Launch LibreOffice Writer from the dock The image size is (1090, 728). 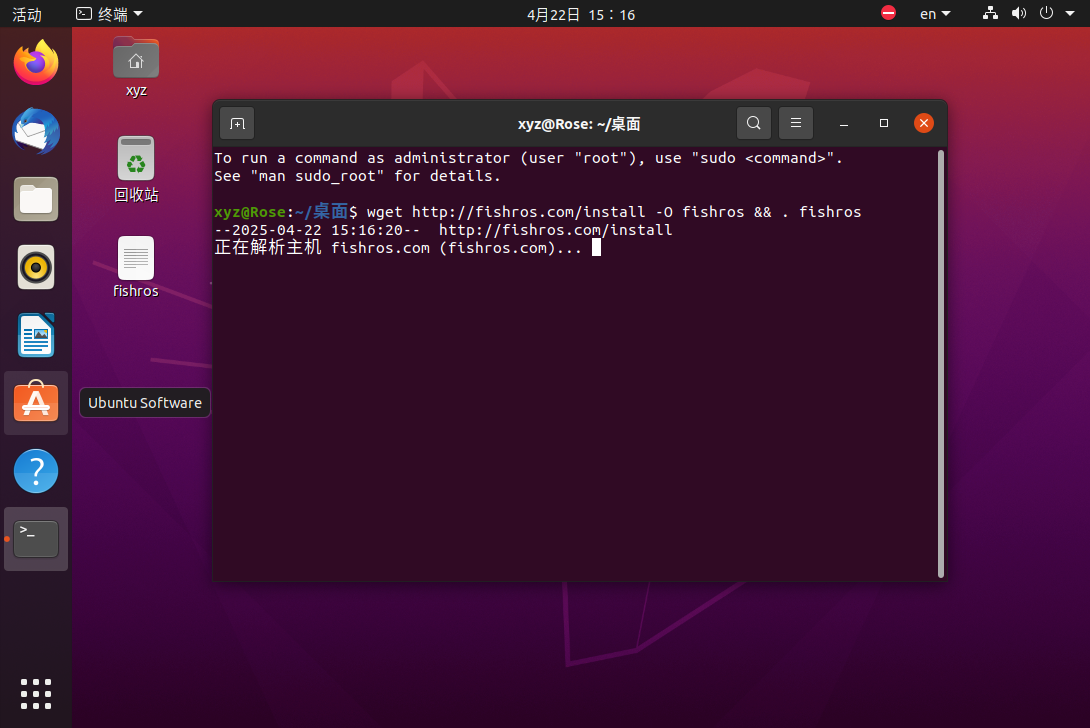point(36,335)
